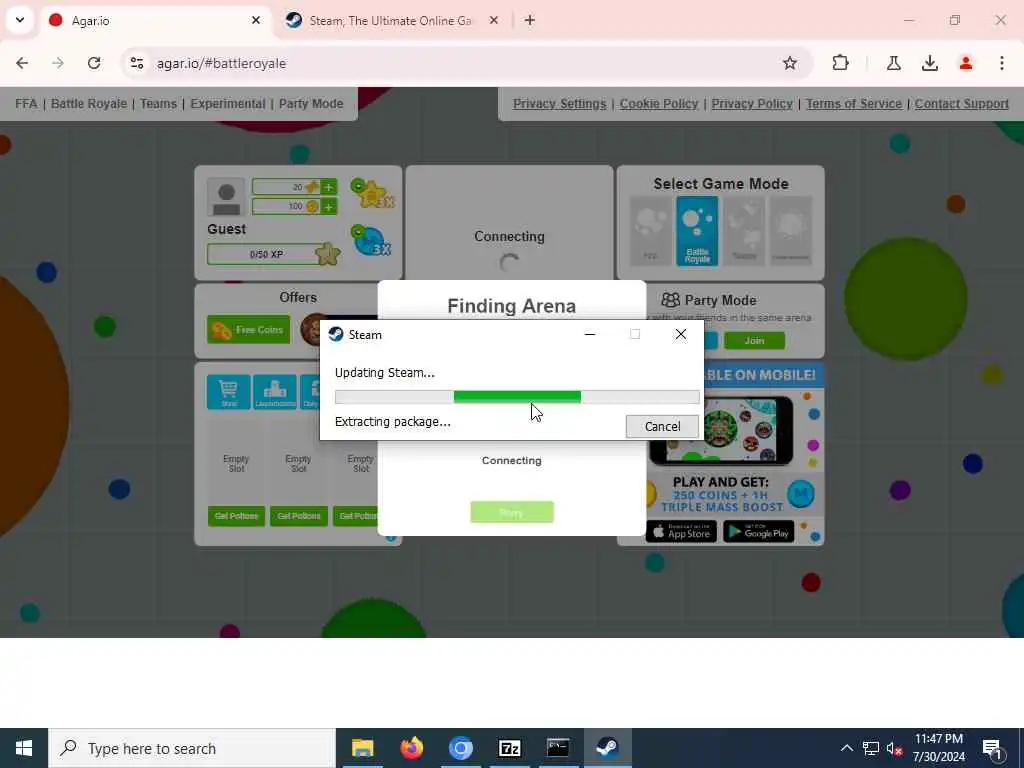Open the notification center icon
Screen dimensions: 1024x768
(992, 749)
